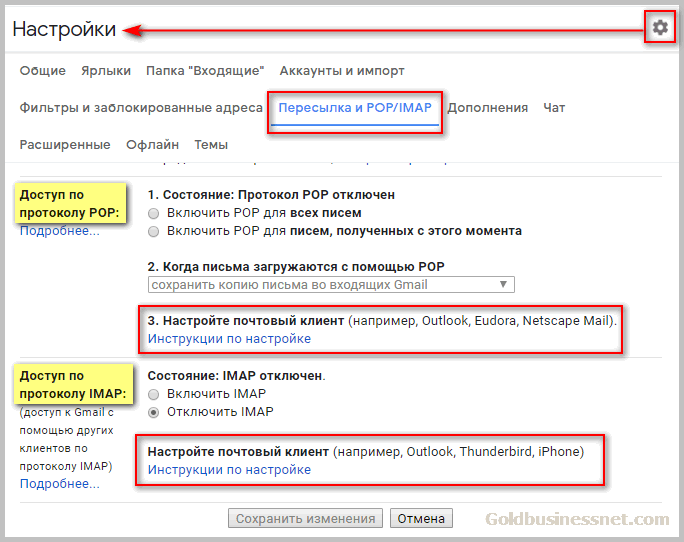Click the Сохранить изменения button
Image resolution: width=684 pixels, height=542 pixels.
pyautogui.click(x=305, y=518)
